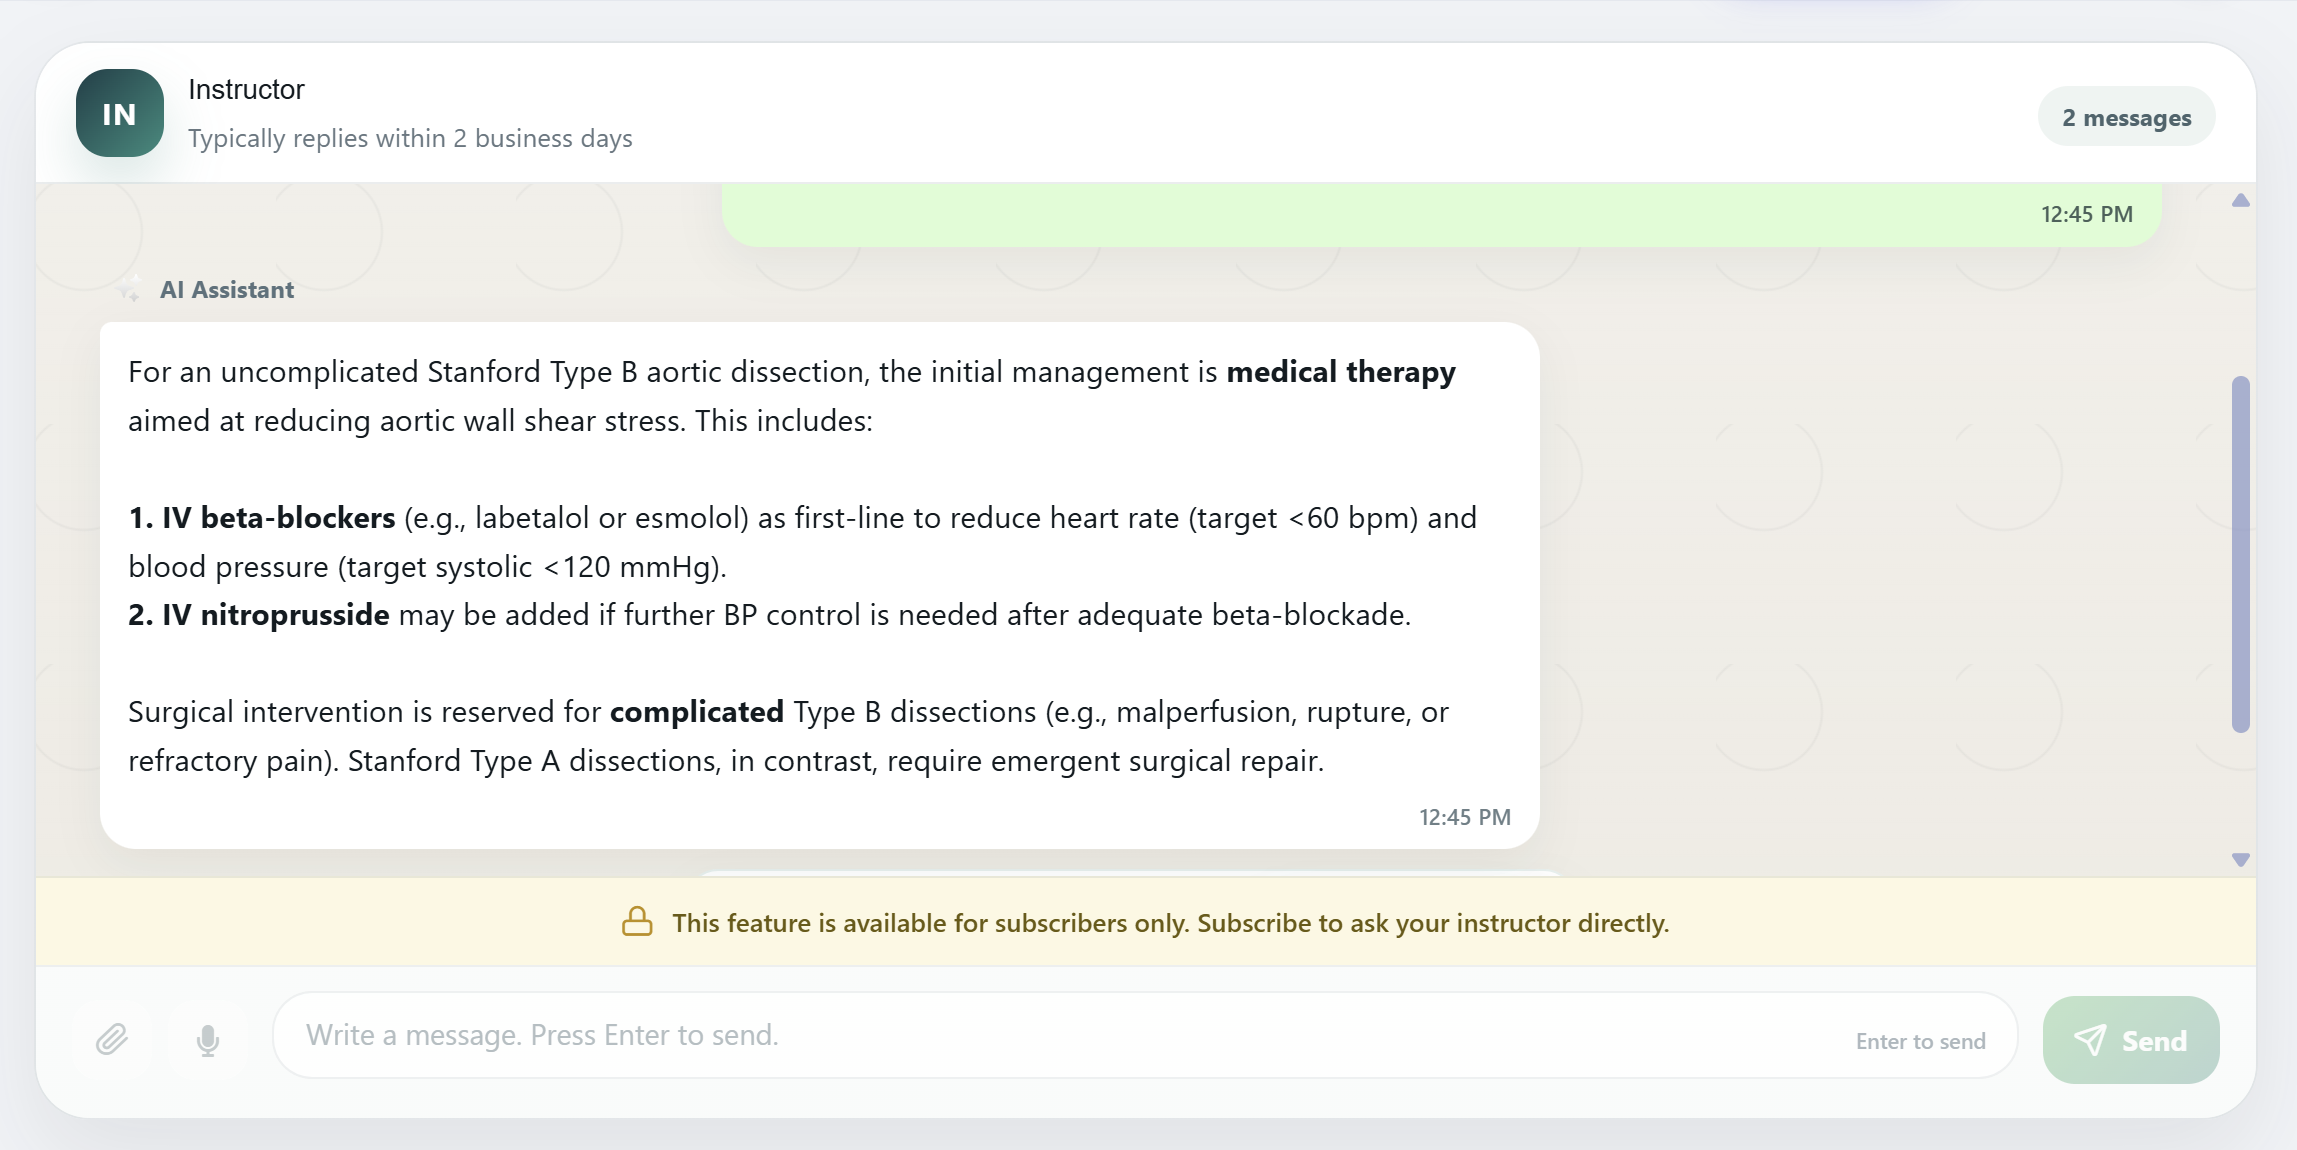Click the microphone voice input icon

coord(208,1040)
